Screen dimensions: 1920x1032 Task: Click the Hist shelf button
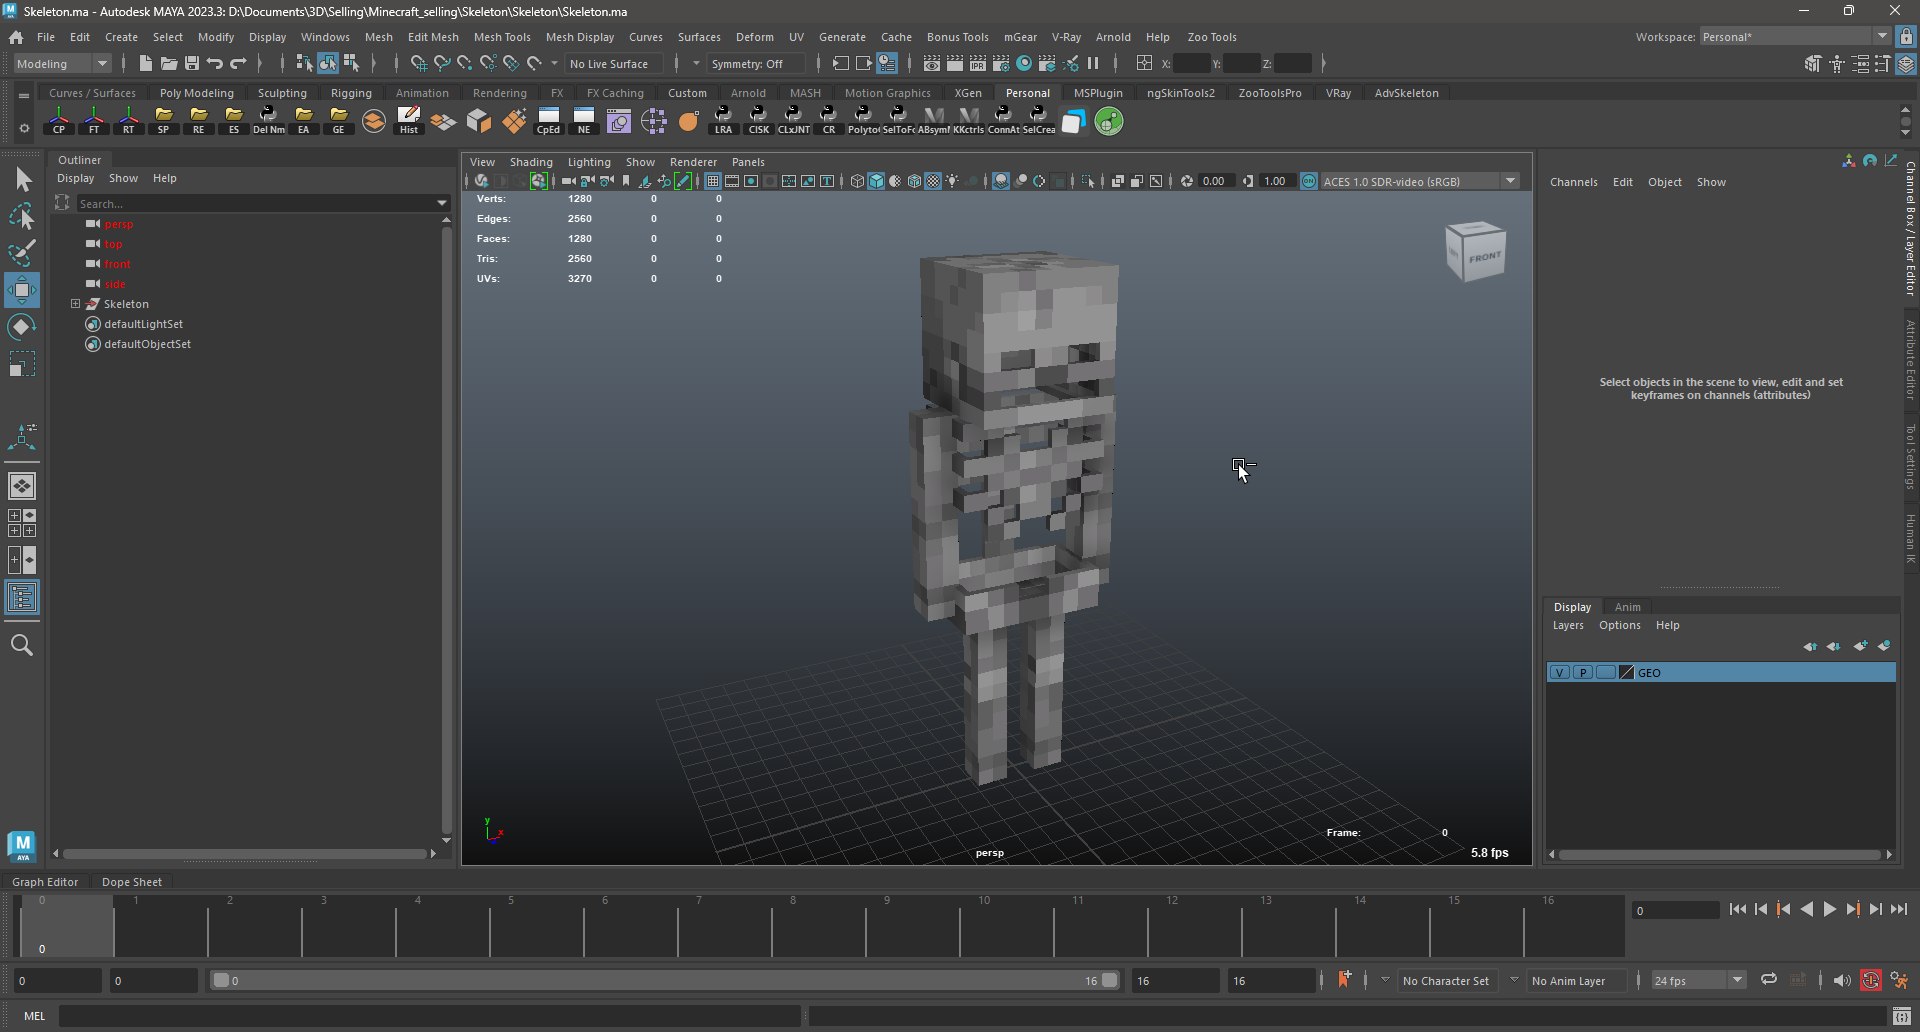(x=409, y=121)
